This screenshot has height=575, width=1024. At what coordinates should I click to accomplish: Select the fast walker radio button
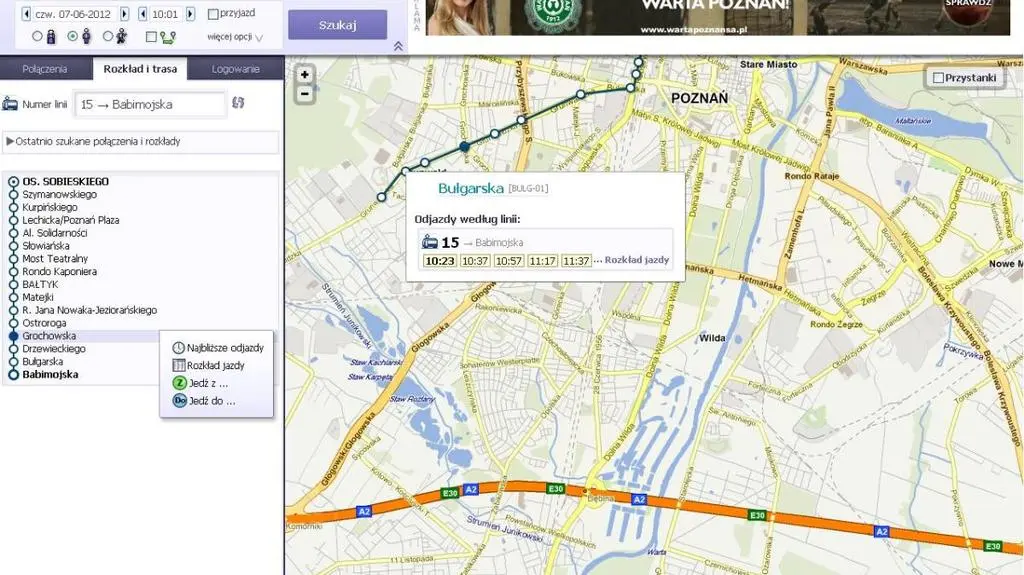(x=108, y=37)
